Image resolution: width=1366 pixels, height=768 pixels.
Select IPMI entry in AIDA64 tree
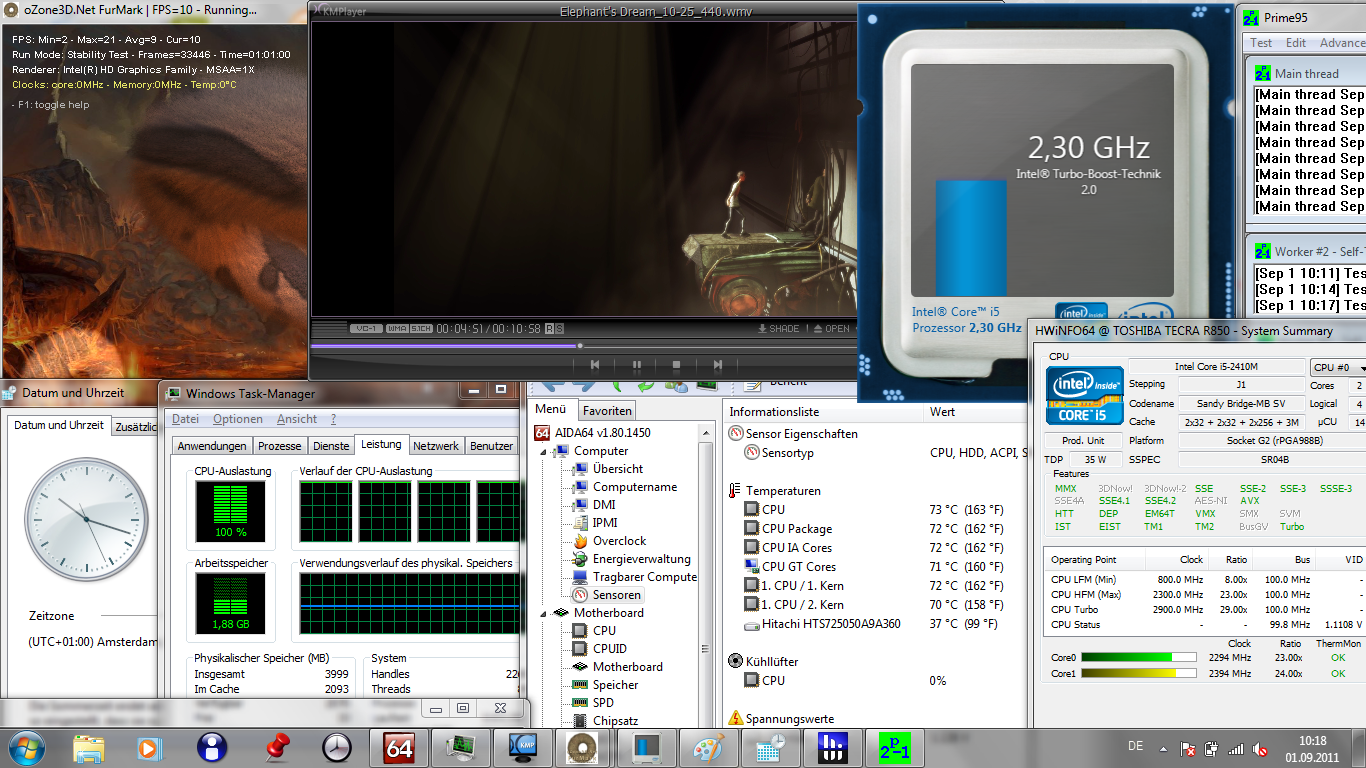click(605, 523)
